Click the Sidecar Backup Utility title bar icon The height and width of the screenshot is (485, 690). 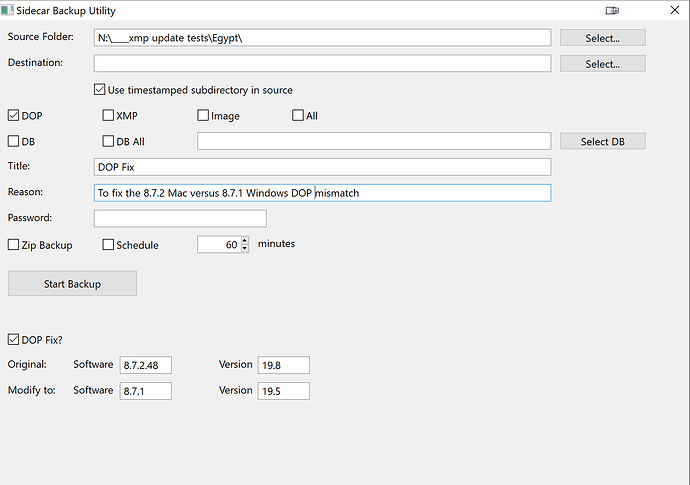[x=8, y=11]
